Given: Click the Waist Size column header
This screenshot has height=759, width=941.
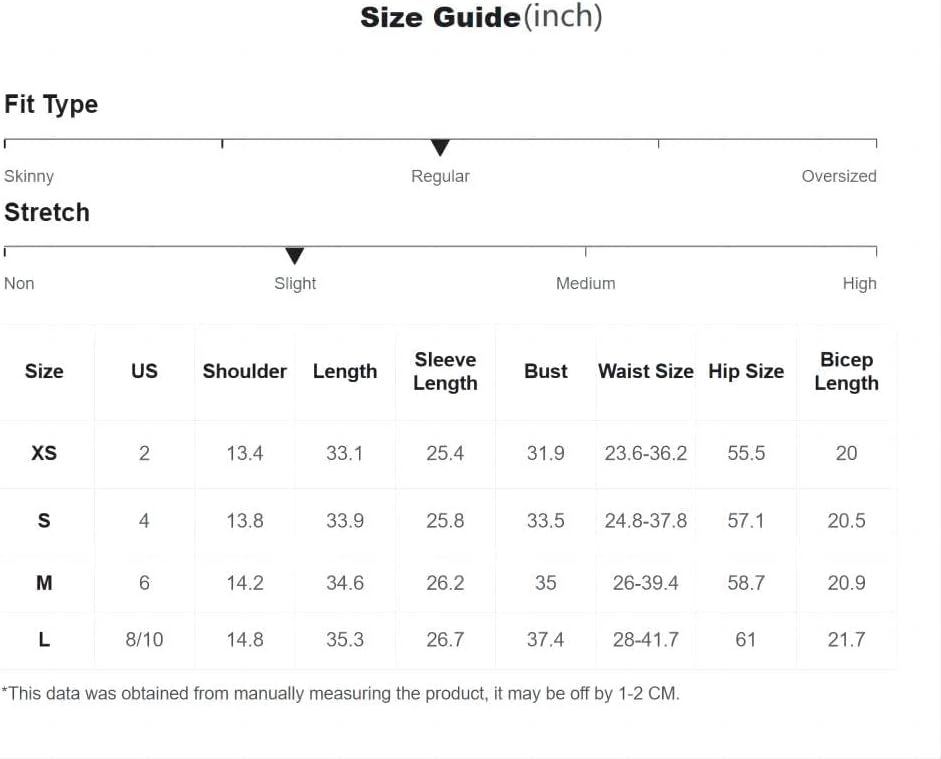Looking at the screenshot, I should pyautogui.click(x=646, y=371).
